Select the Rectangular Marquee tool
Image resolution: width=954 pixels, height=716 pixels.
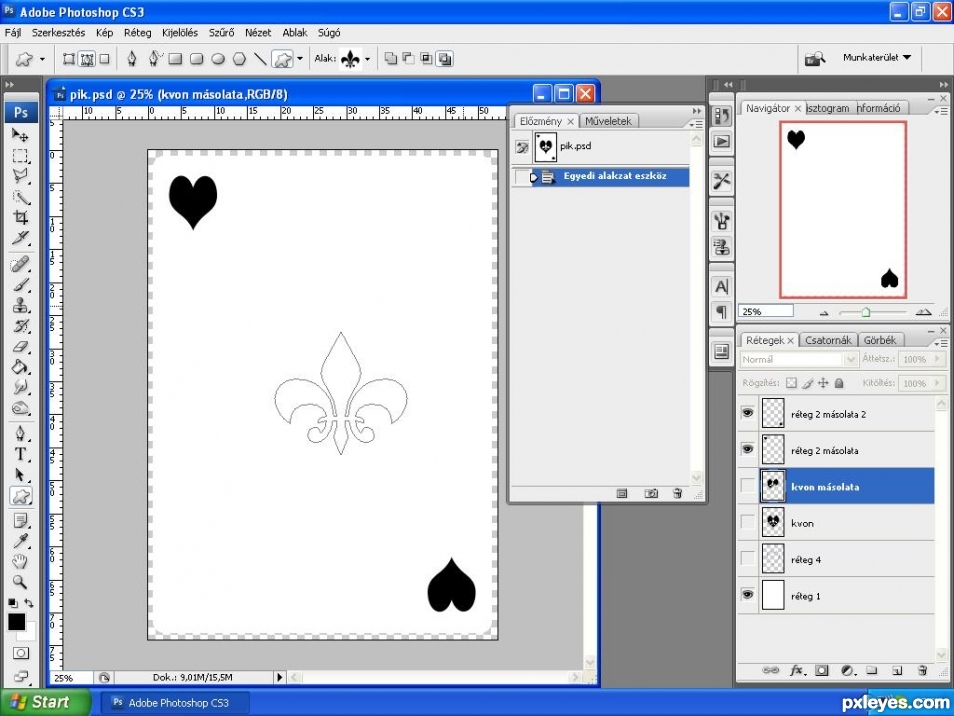click(x=20, y=156)
